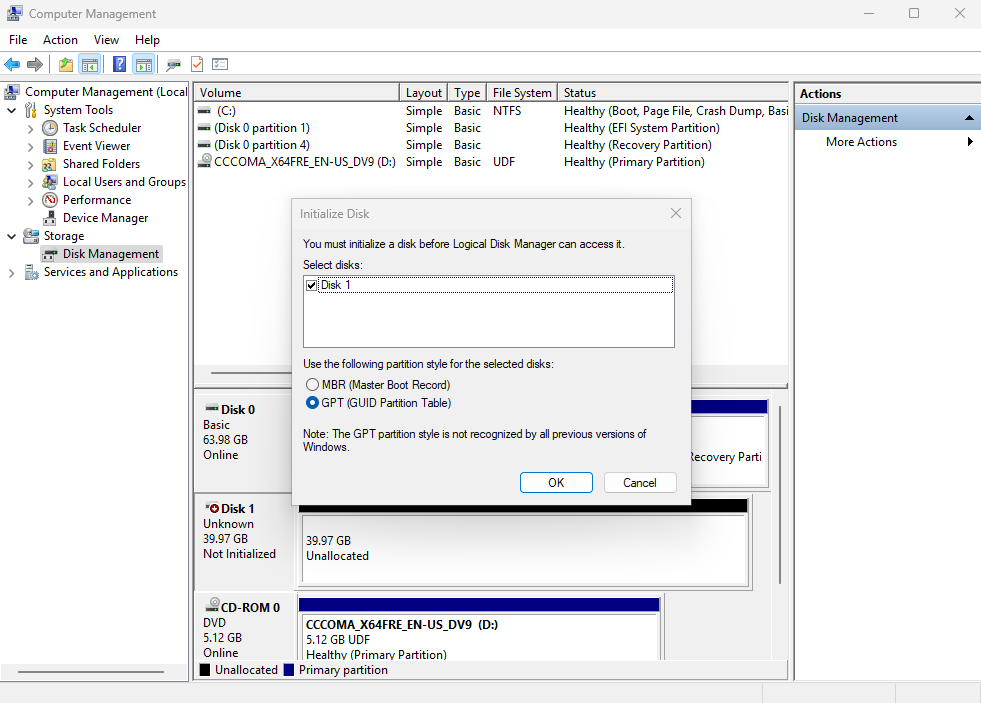This screenshot has height=703, width=981.
Task: Open the Action menu
Action: 60,40
